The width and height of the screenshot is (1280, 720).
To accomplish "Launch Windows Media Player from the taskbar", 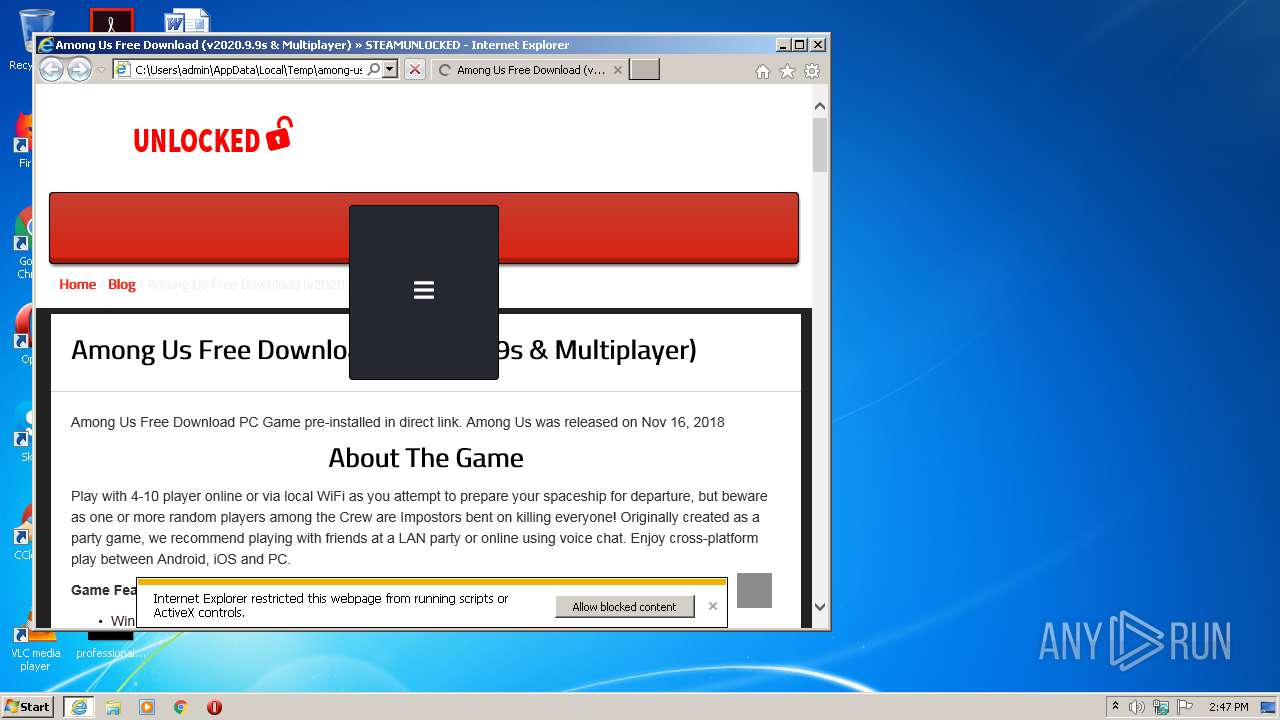I will (147, 707).
